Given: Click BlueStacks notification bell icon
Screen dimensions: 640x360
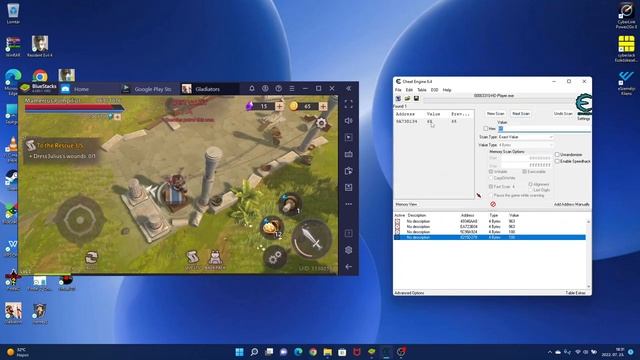Looking at the screenshot, I should [x=252, y=89].
